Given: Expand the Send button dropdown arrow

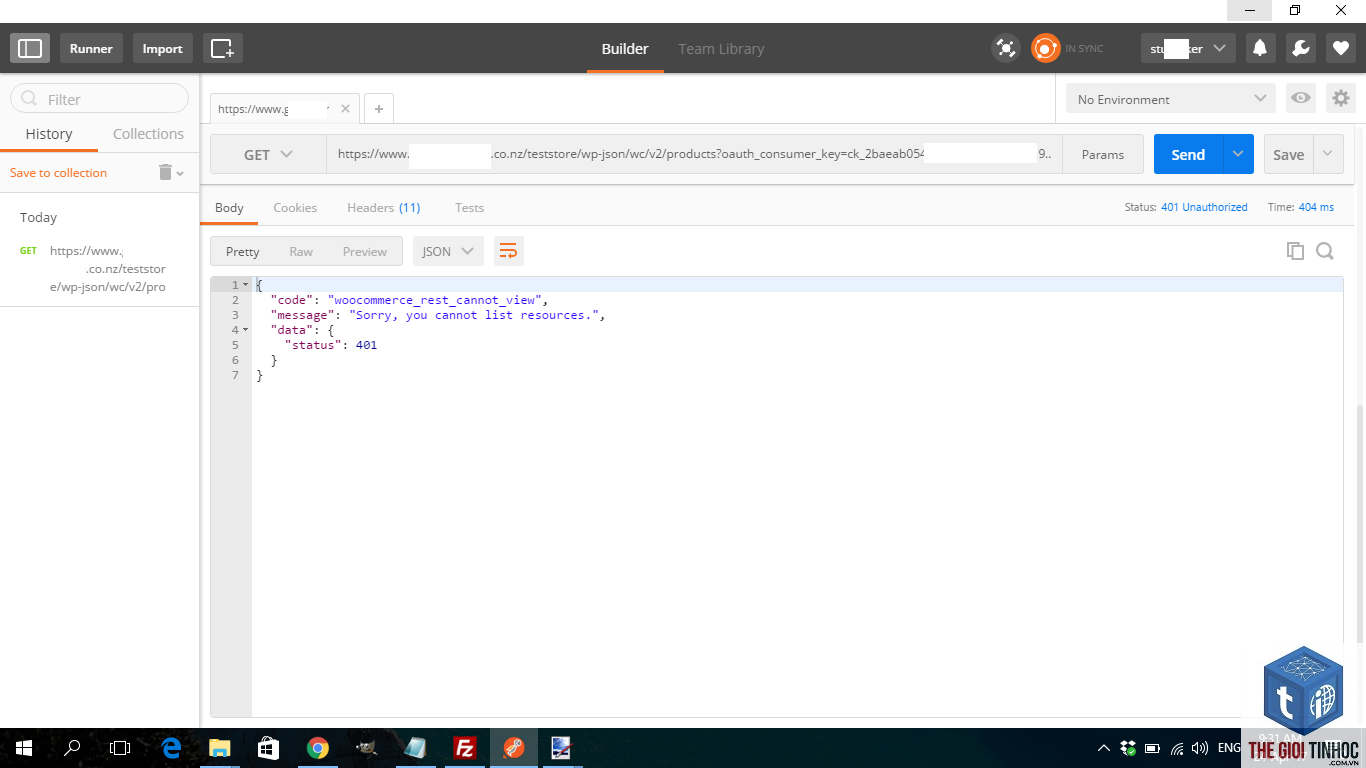Looking at the screenshot, I should click(x=1238, y=154).
